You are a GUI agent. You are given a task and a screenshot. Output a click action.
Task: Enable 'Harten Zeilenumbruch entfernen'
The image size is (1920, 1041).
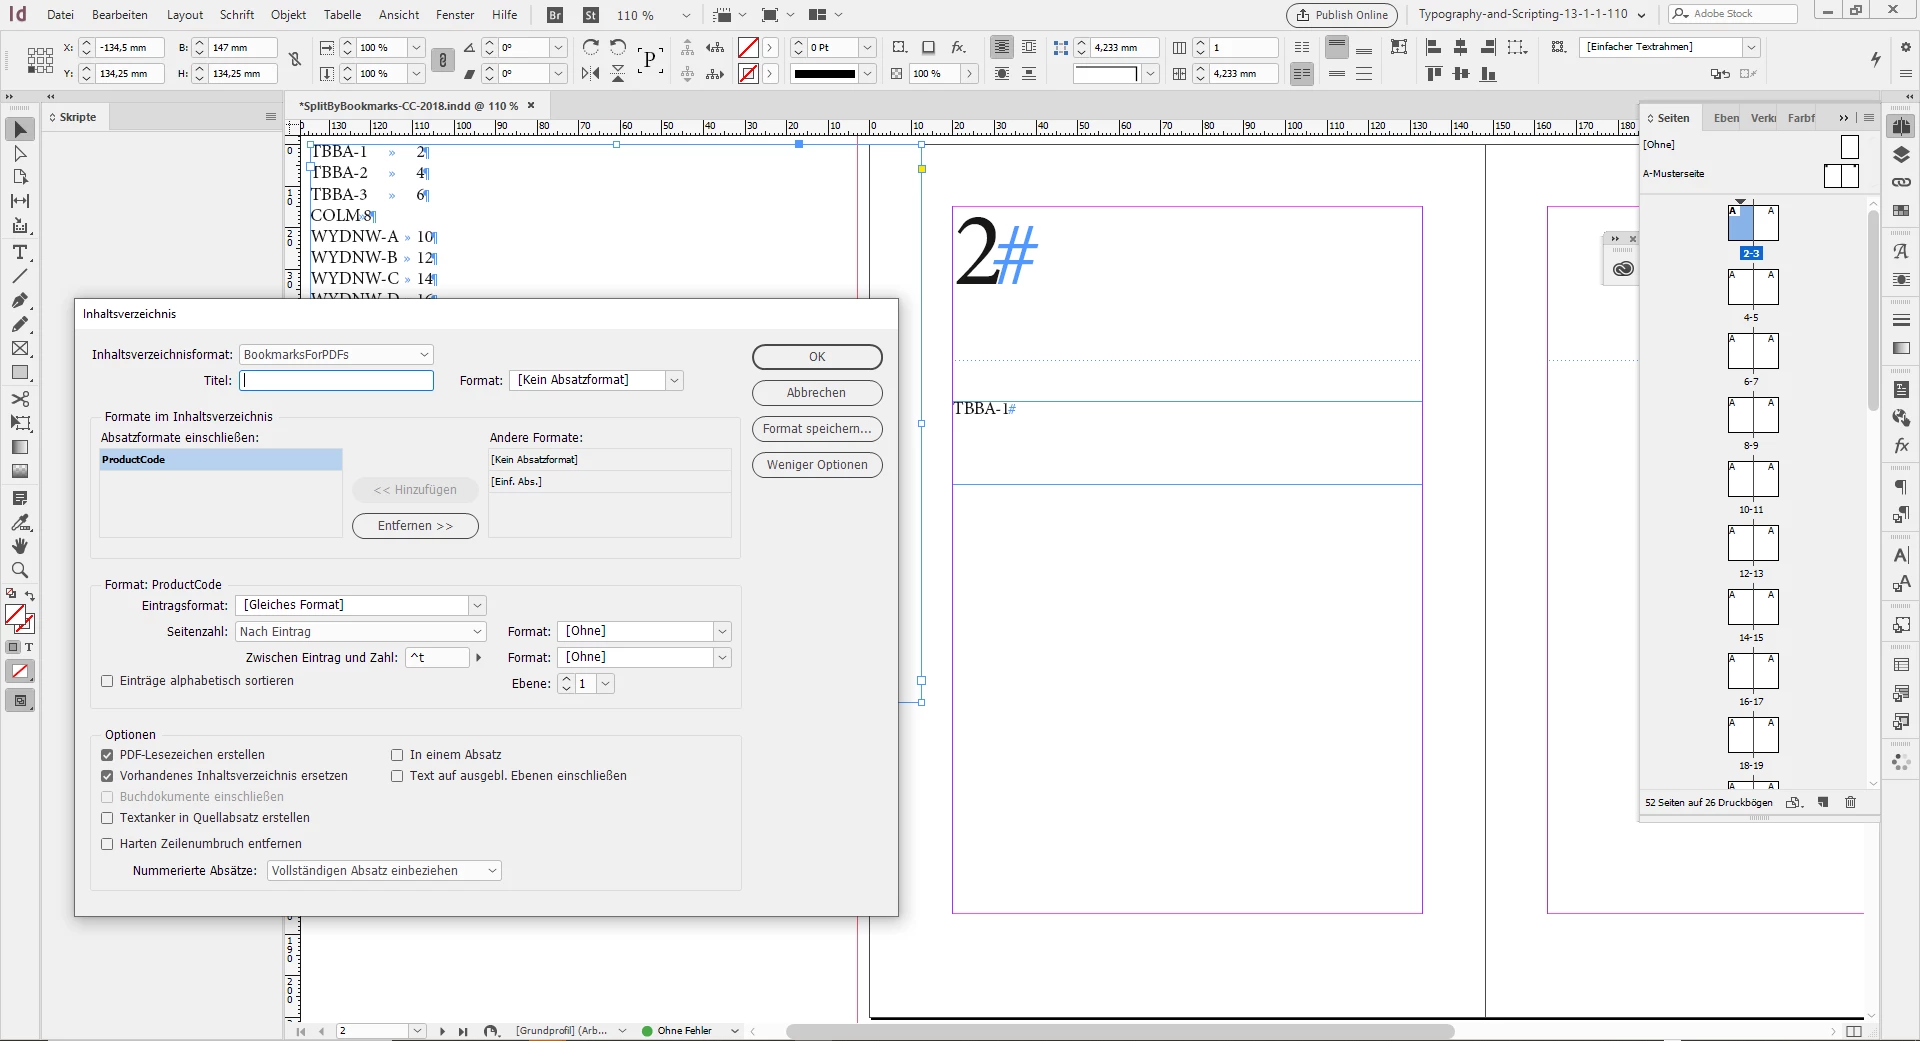pyautogui.click(x=107, y=844)
